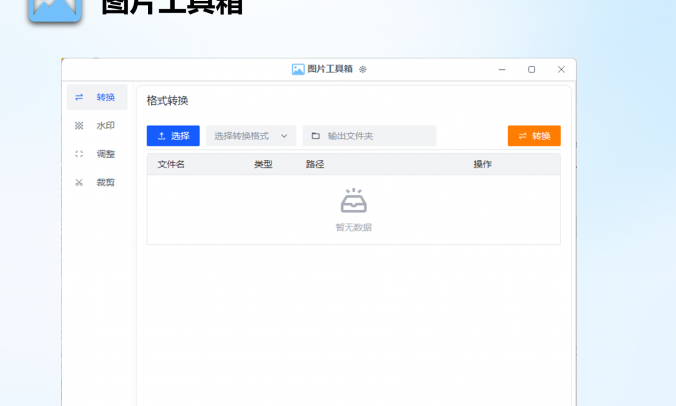The image size is (676, 406).
Task: Open the 水印 sidebar section
Action: (x=97, y=125)
